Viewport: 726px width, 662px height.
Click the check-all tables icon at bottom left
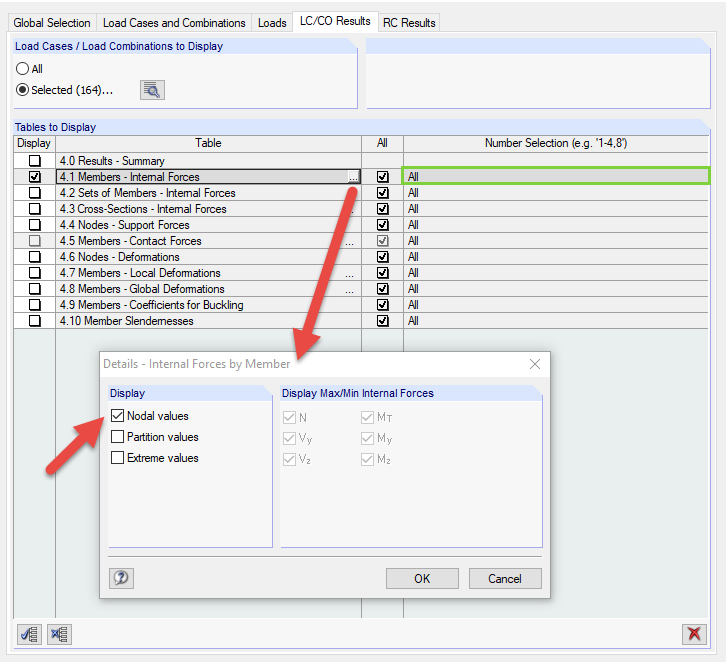click(x=30, y=634)
